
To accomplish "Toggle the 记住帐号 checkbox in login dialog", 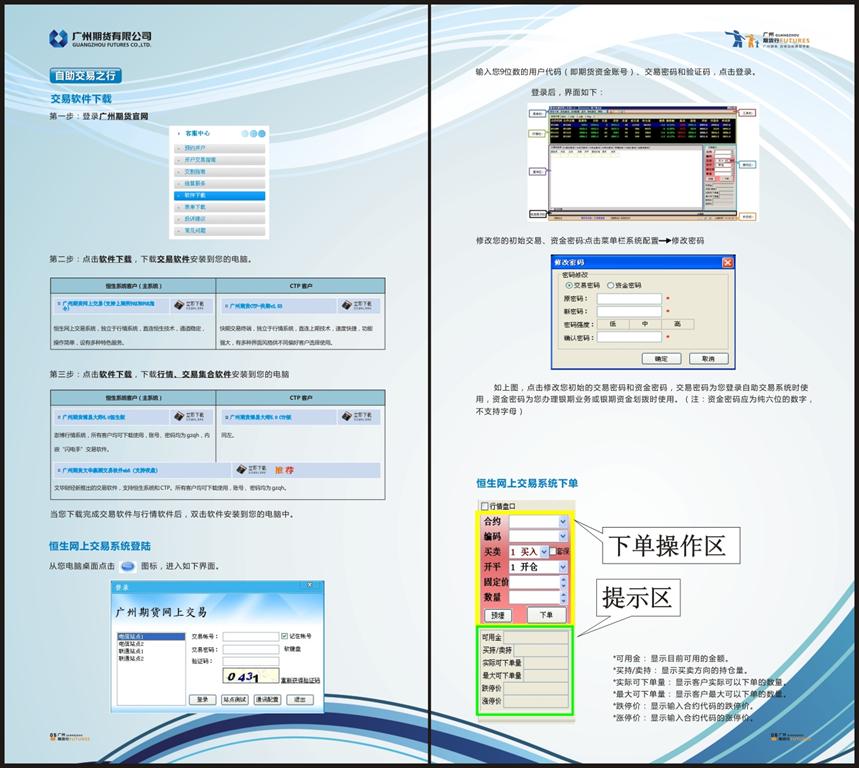I will click(x=285, y=636).
